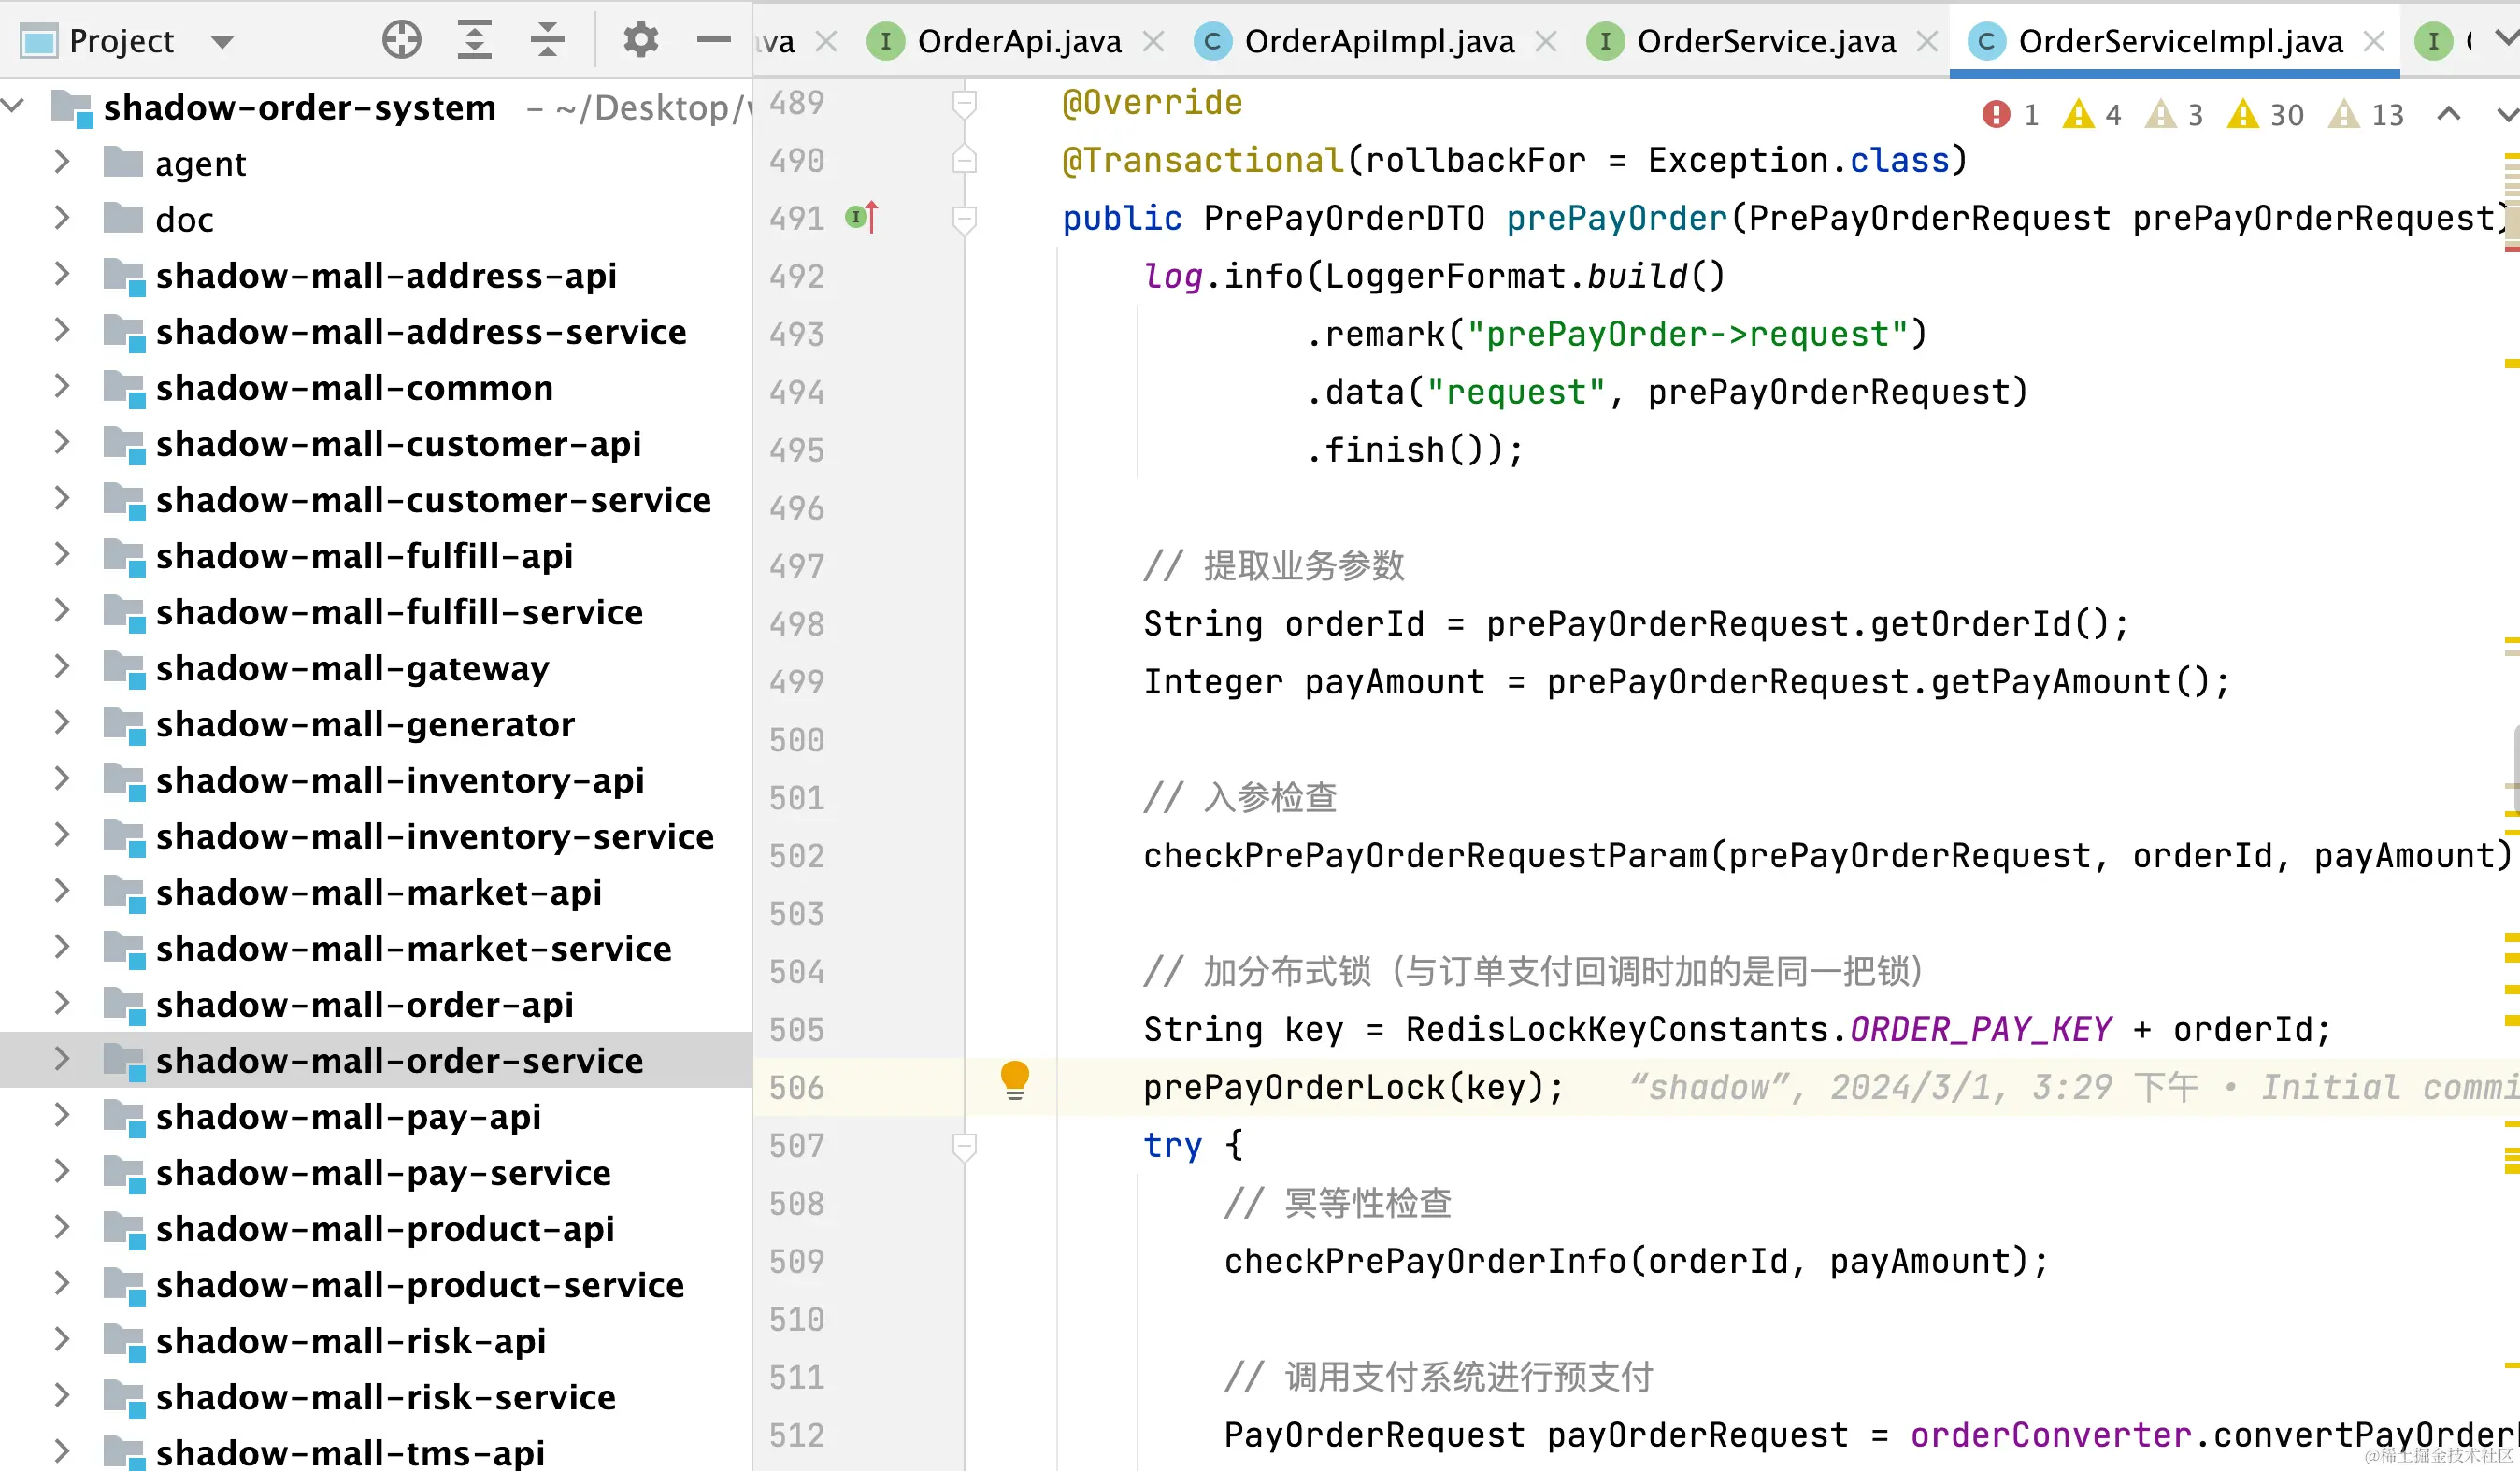
Task: Expand shadow-mall-pay-service module
Action: coord(61,1170)
